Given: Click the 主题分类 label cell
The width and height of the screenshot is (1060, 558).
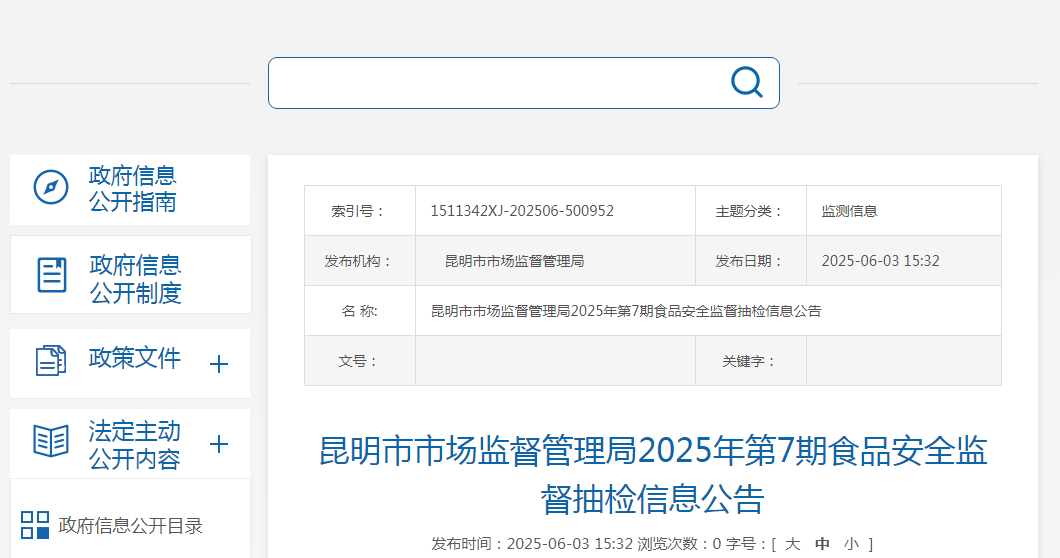Looking at the screenshot, I should 750,211.
